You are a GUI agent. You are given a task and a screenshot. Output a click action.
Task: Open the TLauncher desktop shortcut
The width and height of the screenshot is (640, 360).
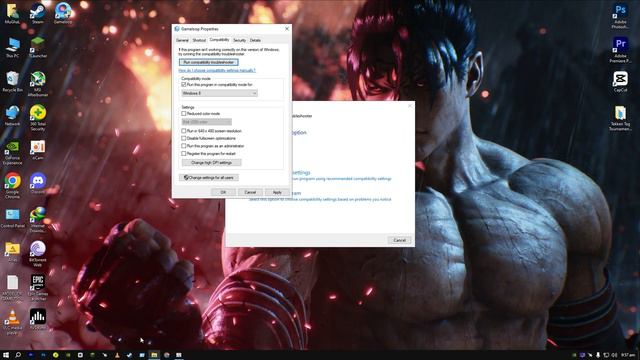point(38,47)
